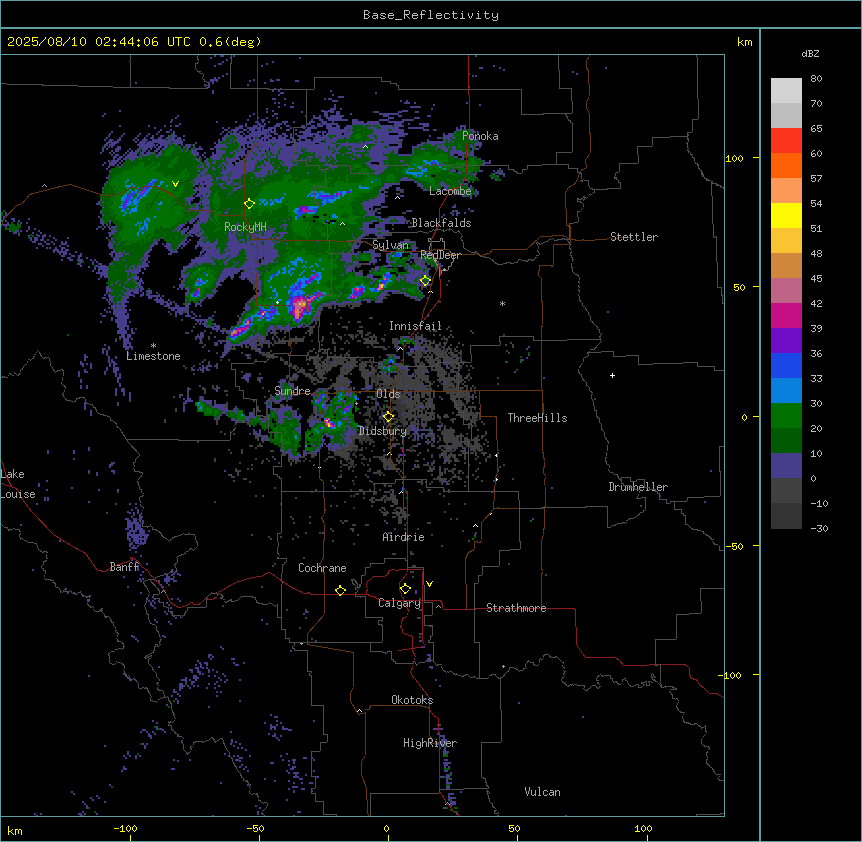Click the asterisk marker east of Innisfail
The image size is (862, 842).
tap(502, 303)
